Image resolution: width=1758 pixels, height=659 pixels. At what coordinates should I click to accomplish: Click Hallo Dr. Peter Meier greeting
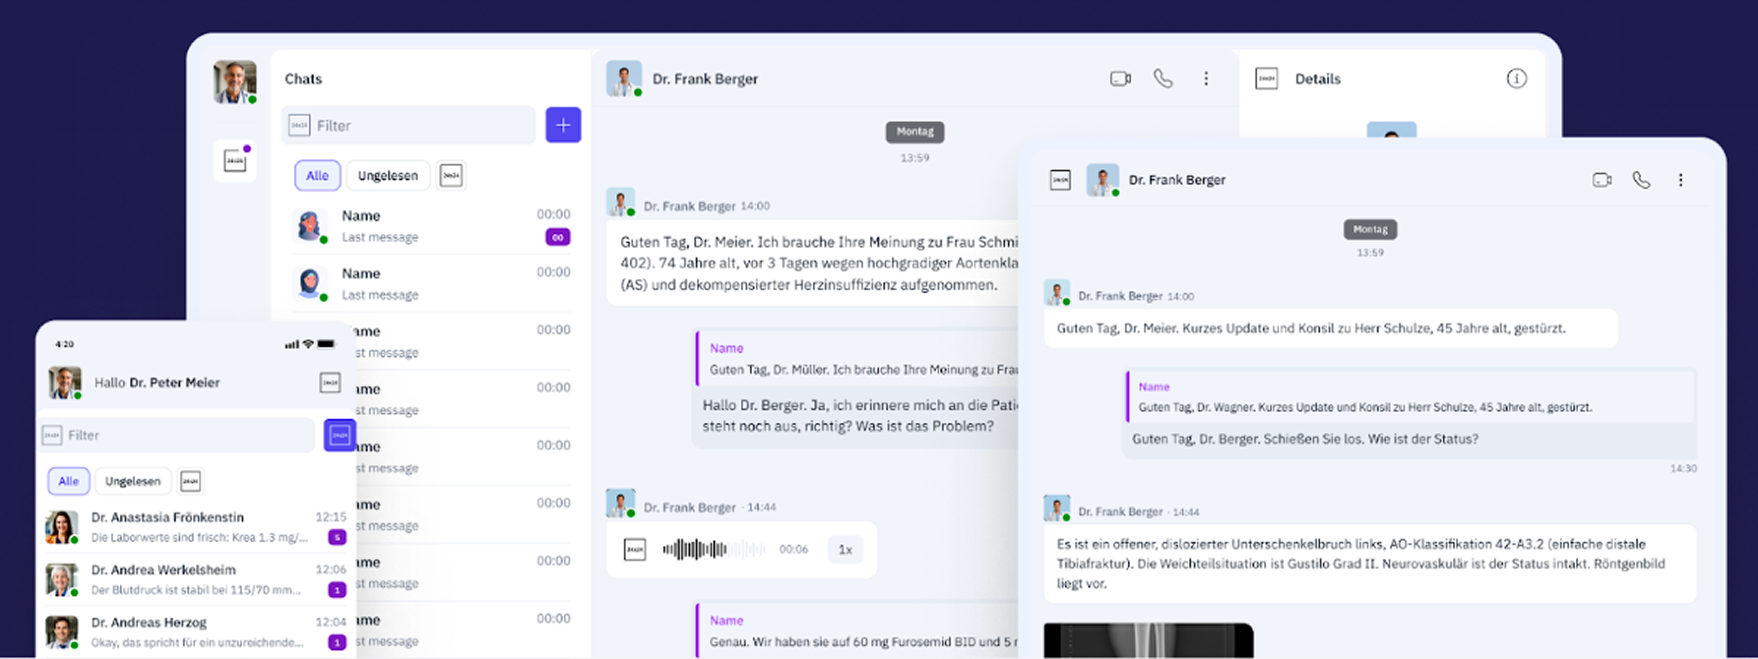(157, 382)
